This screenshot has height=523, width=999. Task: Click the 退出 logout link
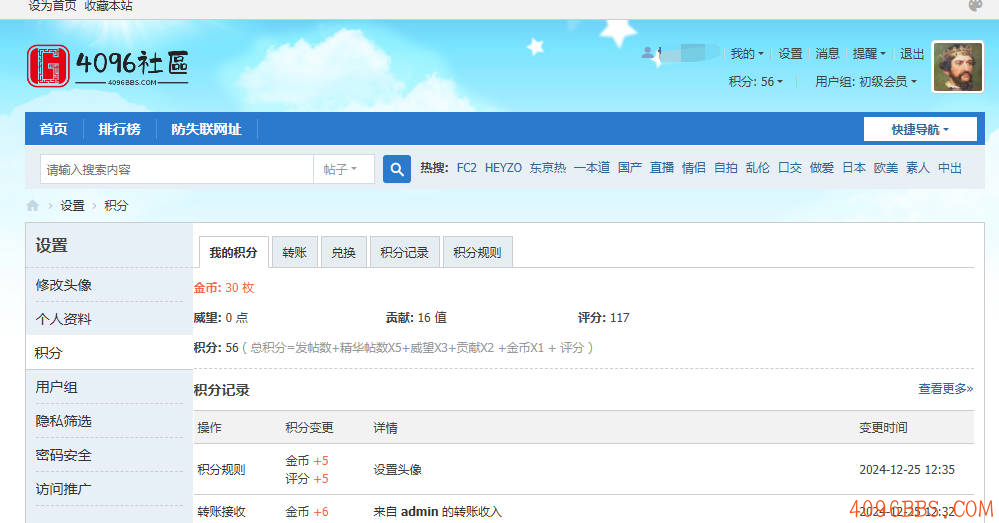click(912, 54)
